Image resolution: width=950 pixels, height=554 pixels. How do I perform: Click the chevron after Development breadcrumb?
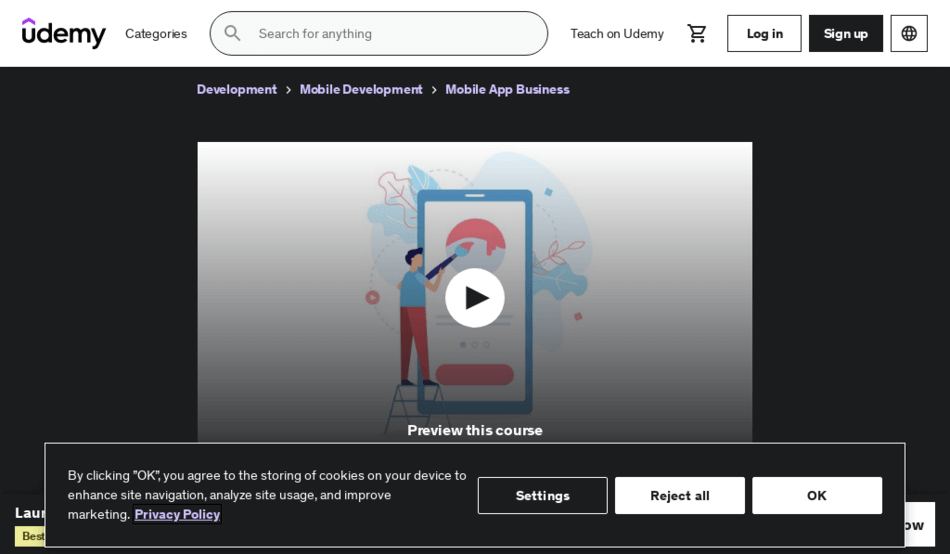click(x=289, y=90)
